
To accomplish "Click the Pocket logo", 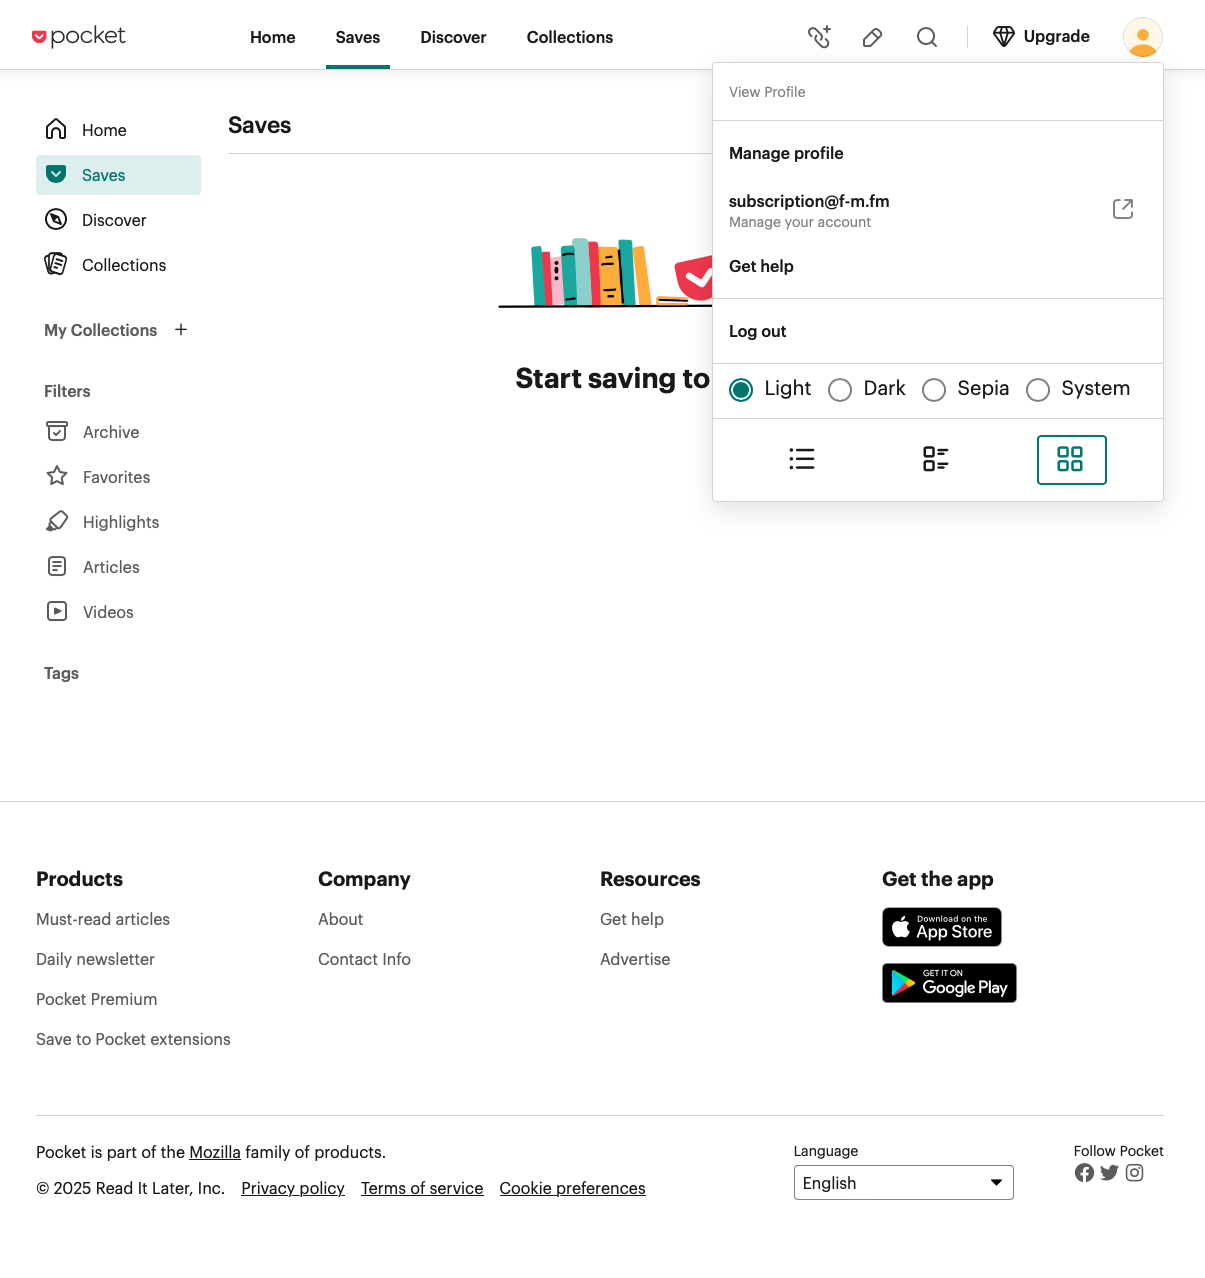I will (79, 37).
